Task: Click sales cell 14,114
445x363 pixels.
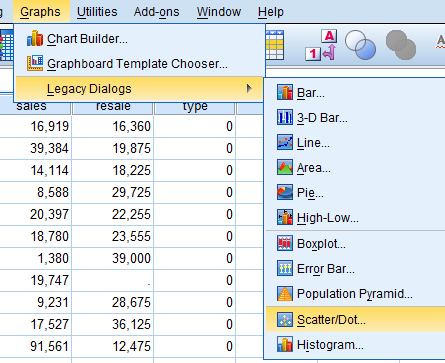Action: click(35, 170)
